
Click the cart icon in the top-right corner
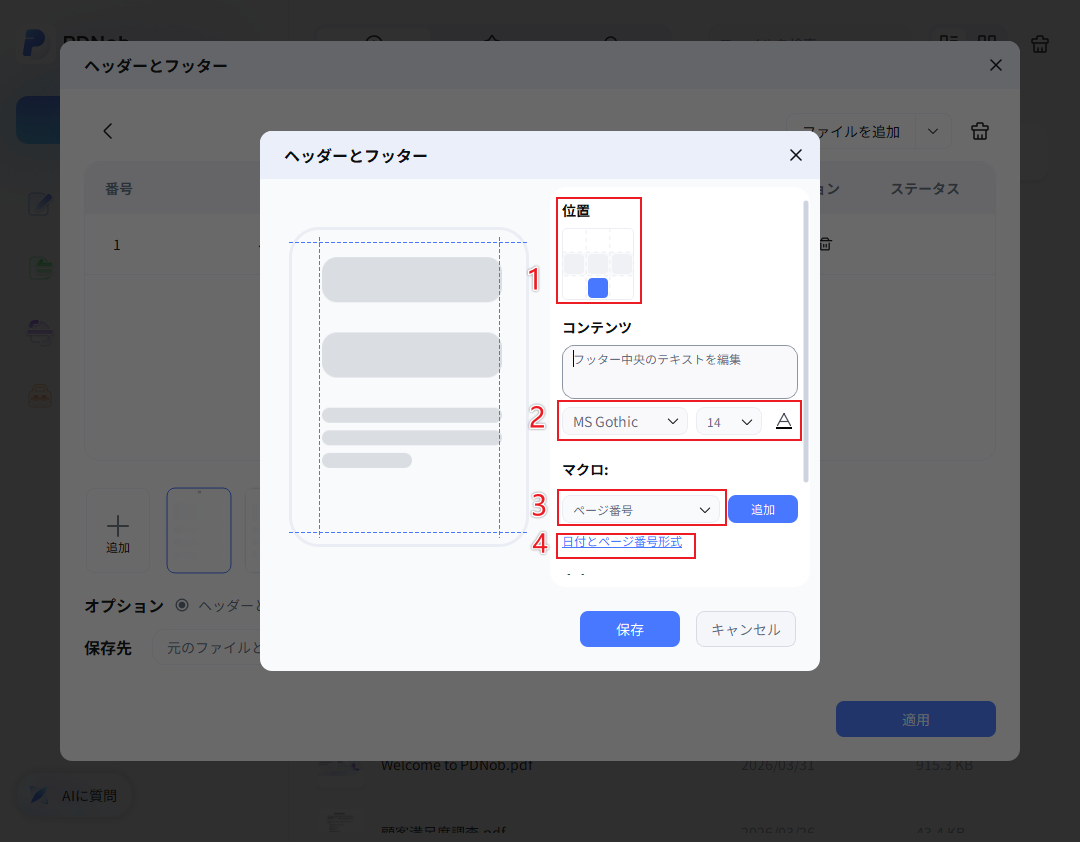(x=1039, y=44)
